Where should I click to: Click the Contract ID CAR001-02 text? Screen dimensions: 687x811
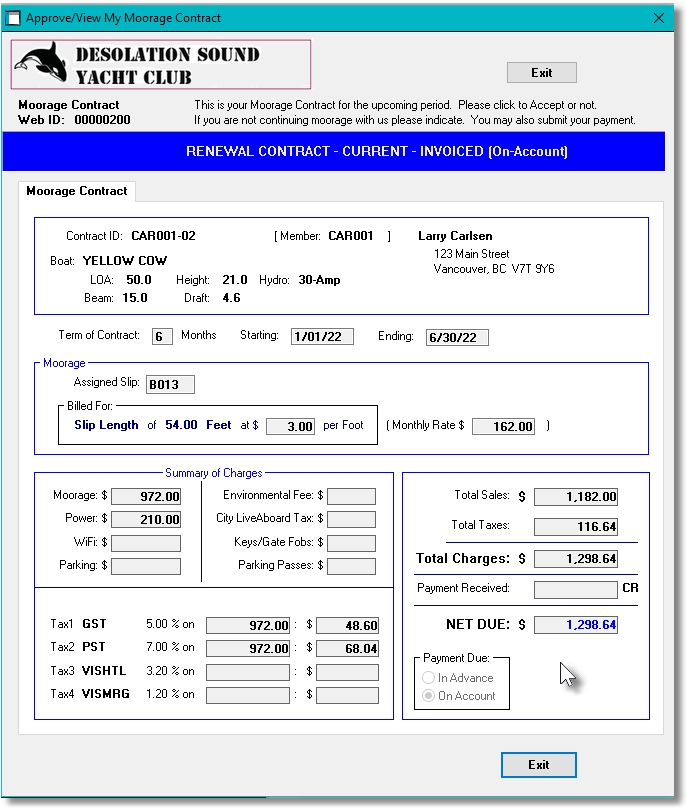pos(163,236)
